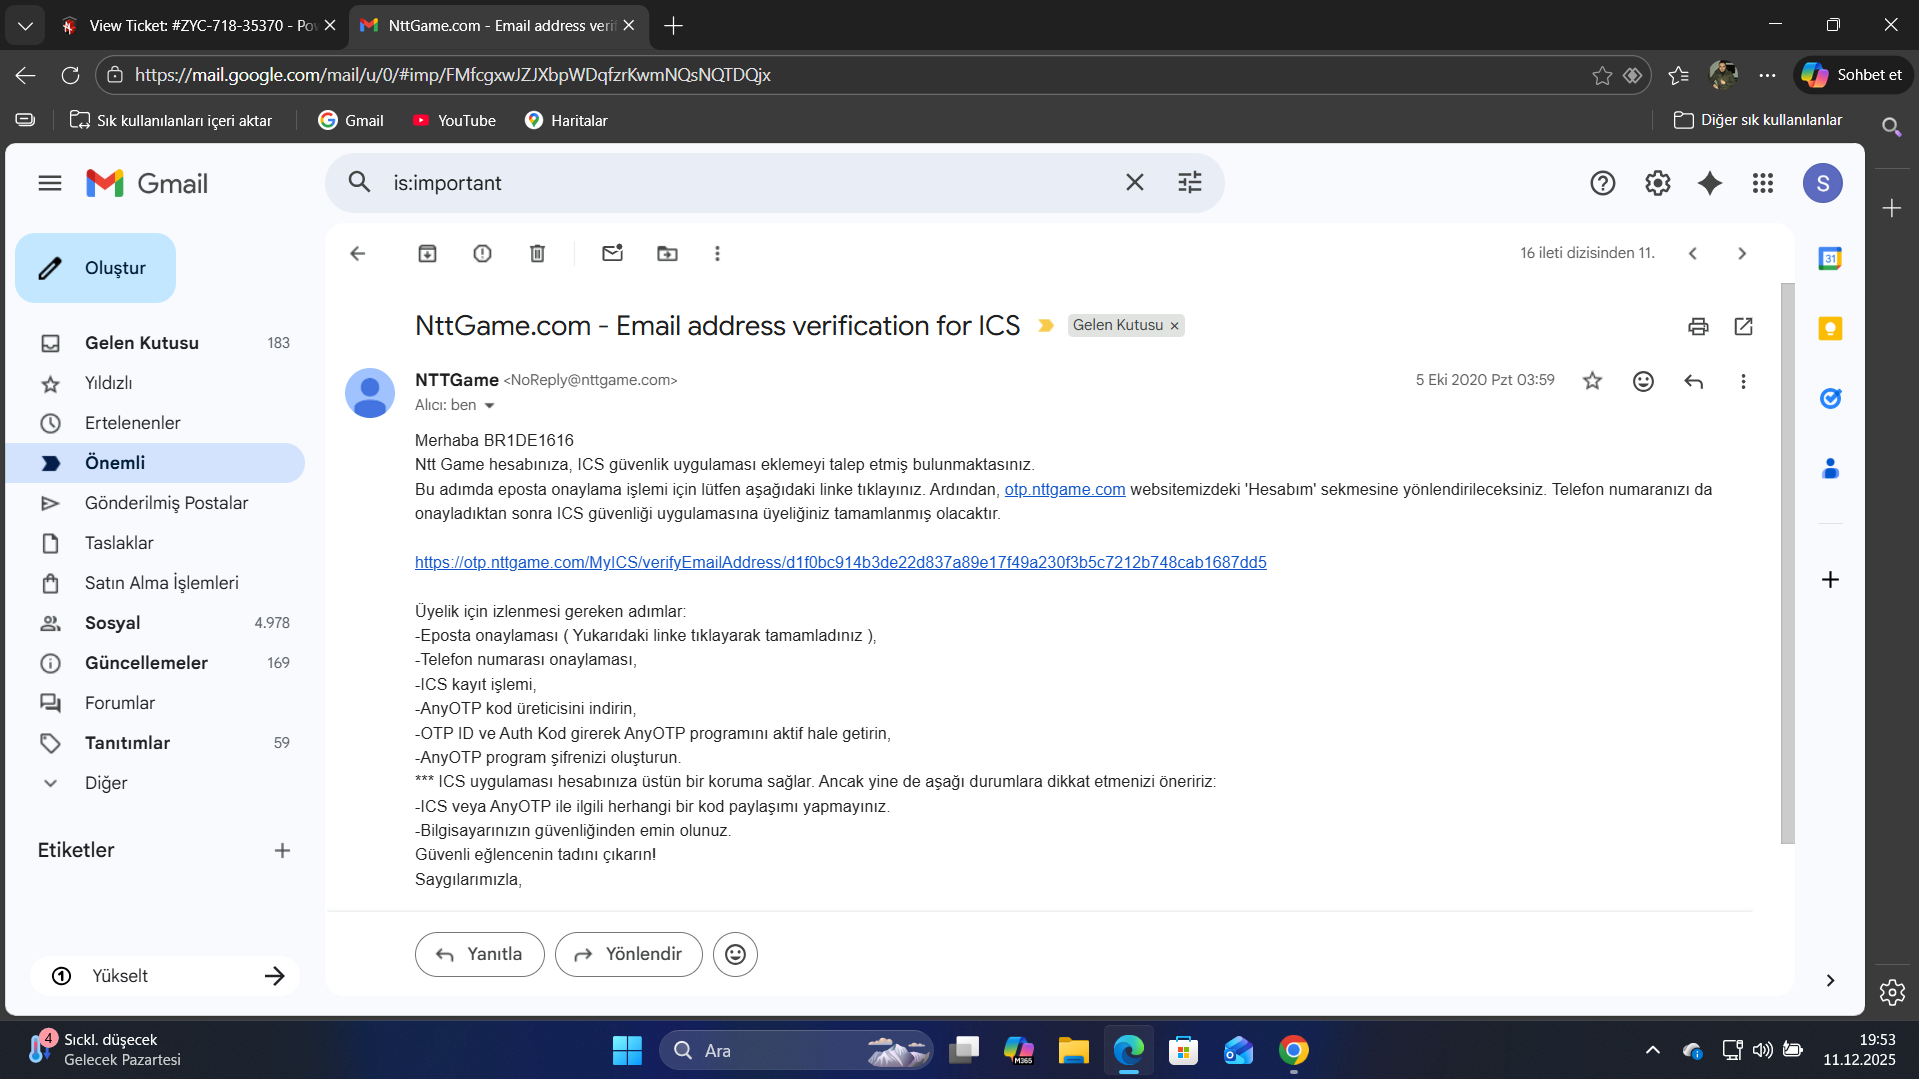Delete this email with trash icon
The image size is (1919, 1079).
coord(537,254)
